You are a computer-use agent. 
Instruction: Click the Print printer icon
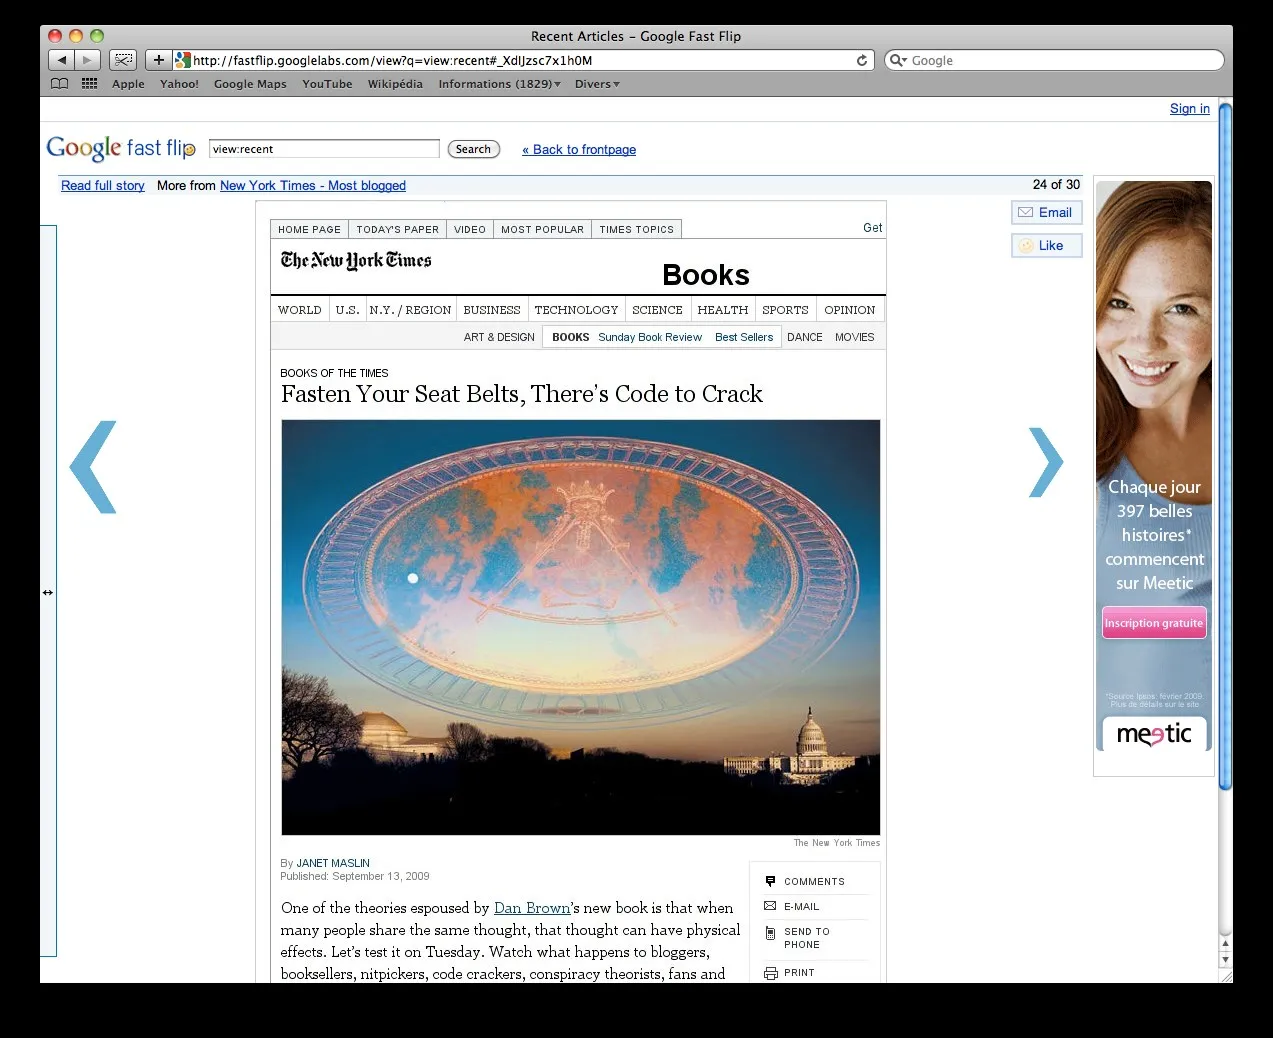click(770, 973)
